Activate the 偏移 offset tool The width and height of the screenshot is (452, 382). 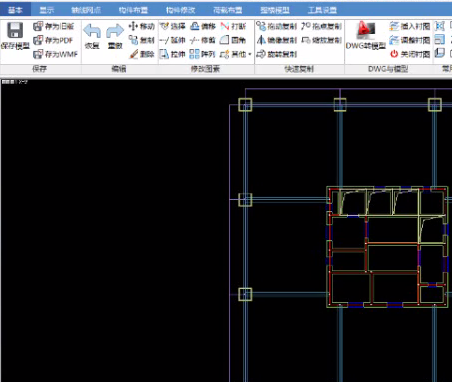[x=203, y=26]
